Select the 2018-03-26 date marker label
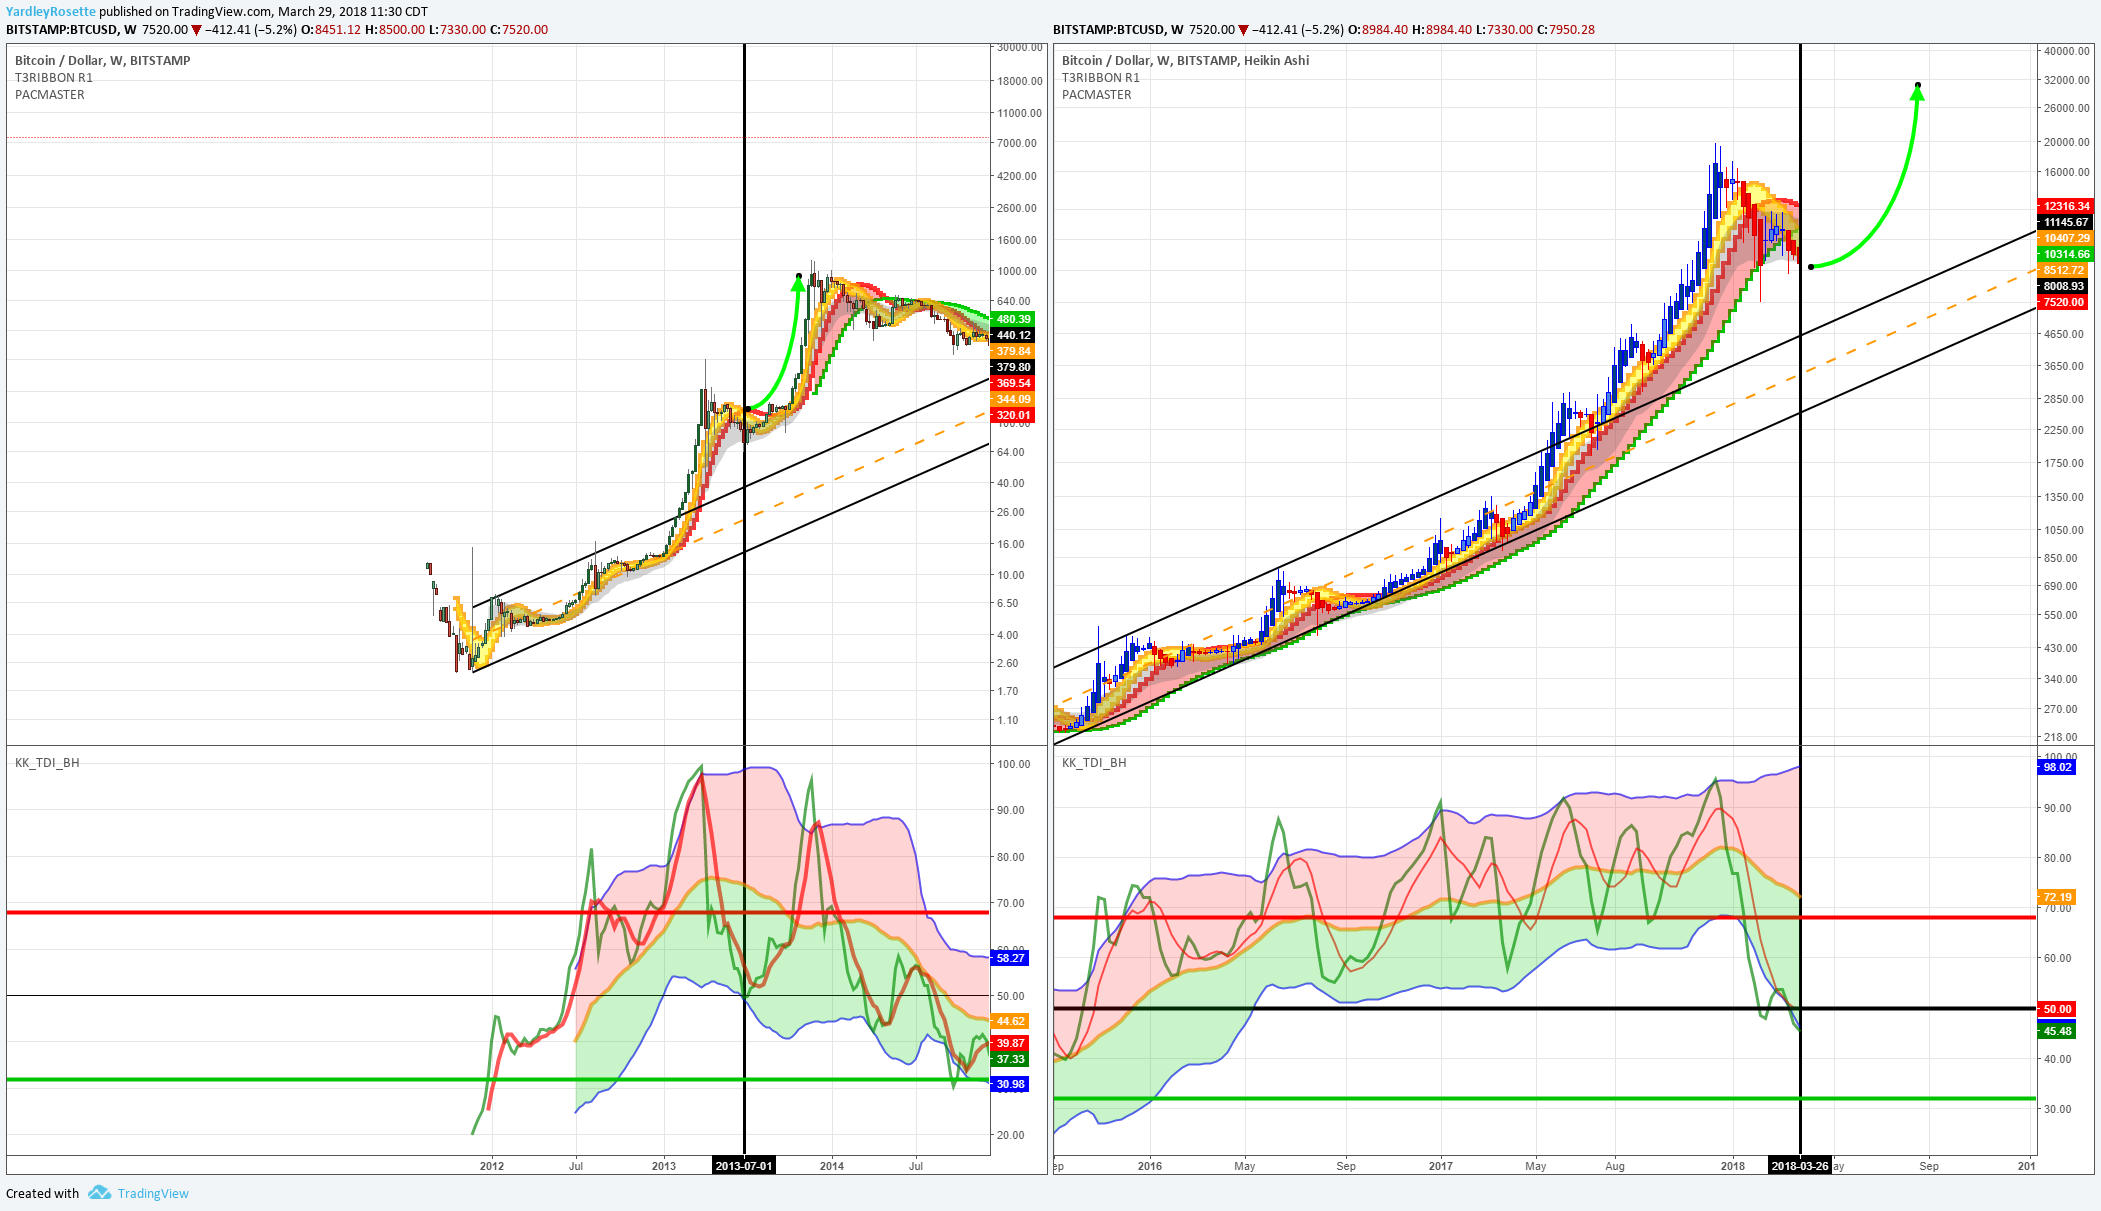Image resolution: width=2101 pixels, height=1211 pixels. [x=1799, y=1165]
